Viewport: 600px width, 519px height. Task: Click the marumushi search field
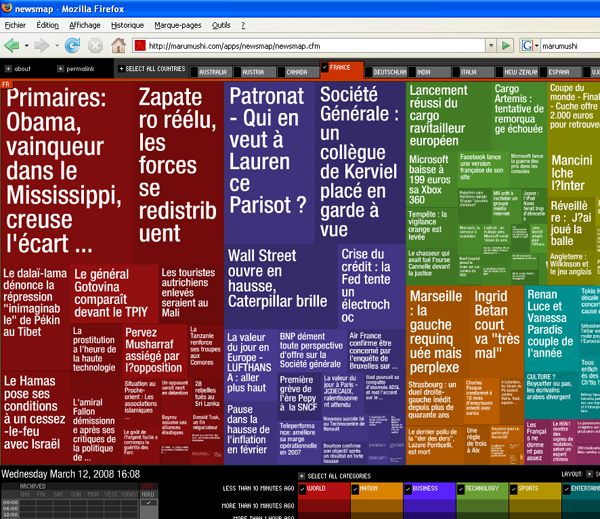[570, 46]
